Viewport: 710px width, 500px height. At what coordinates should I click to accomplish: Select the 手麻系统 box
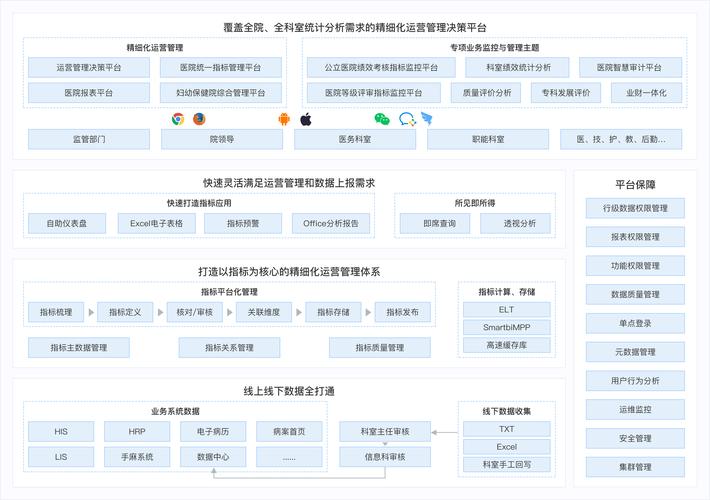pyautogui.click(x=137, y=457)
